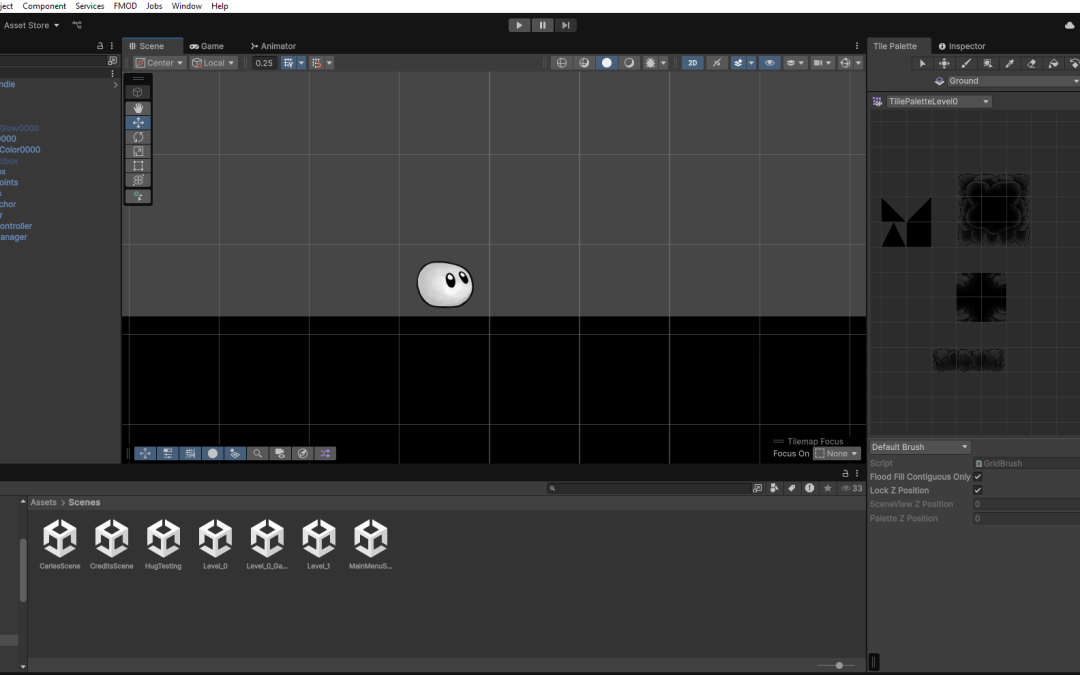The width and height of the screenshot is (1080, 675).
Task: Choose Tile Palette Move selection tool
Action: pyautogui.click(x=944, y=63)
